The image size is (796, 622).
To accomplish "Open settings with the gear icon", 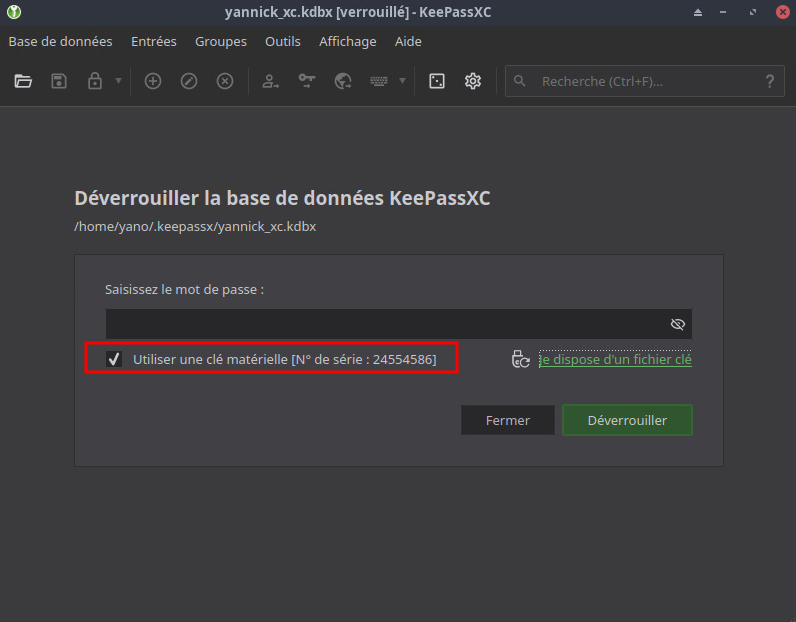I will click(x=473, y=81).
